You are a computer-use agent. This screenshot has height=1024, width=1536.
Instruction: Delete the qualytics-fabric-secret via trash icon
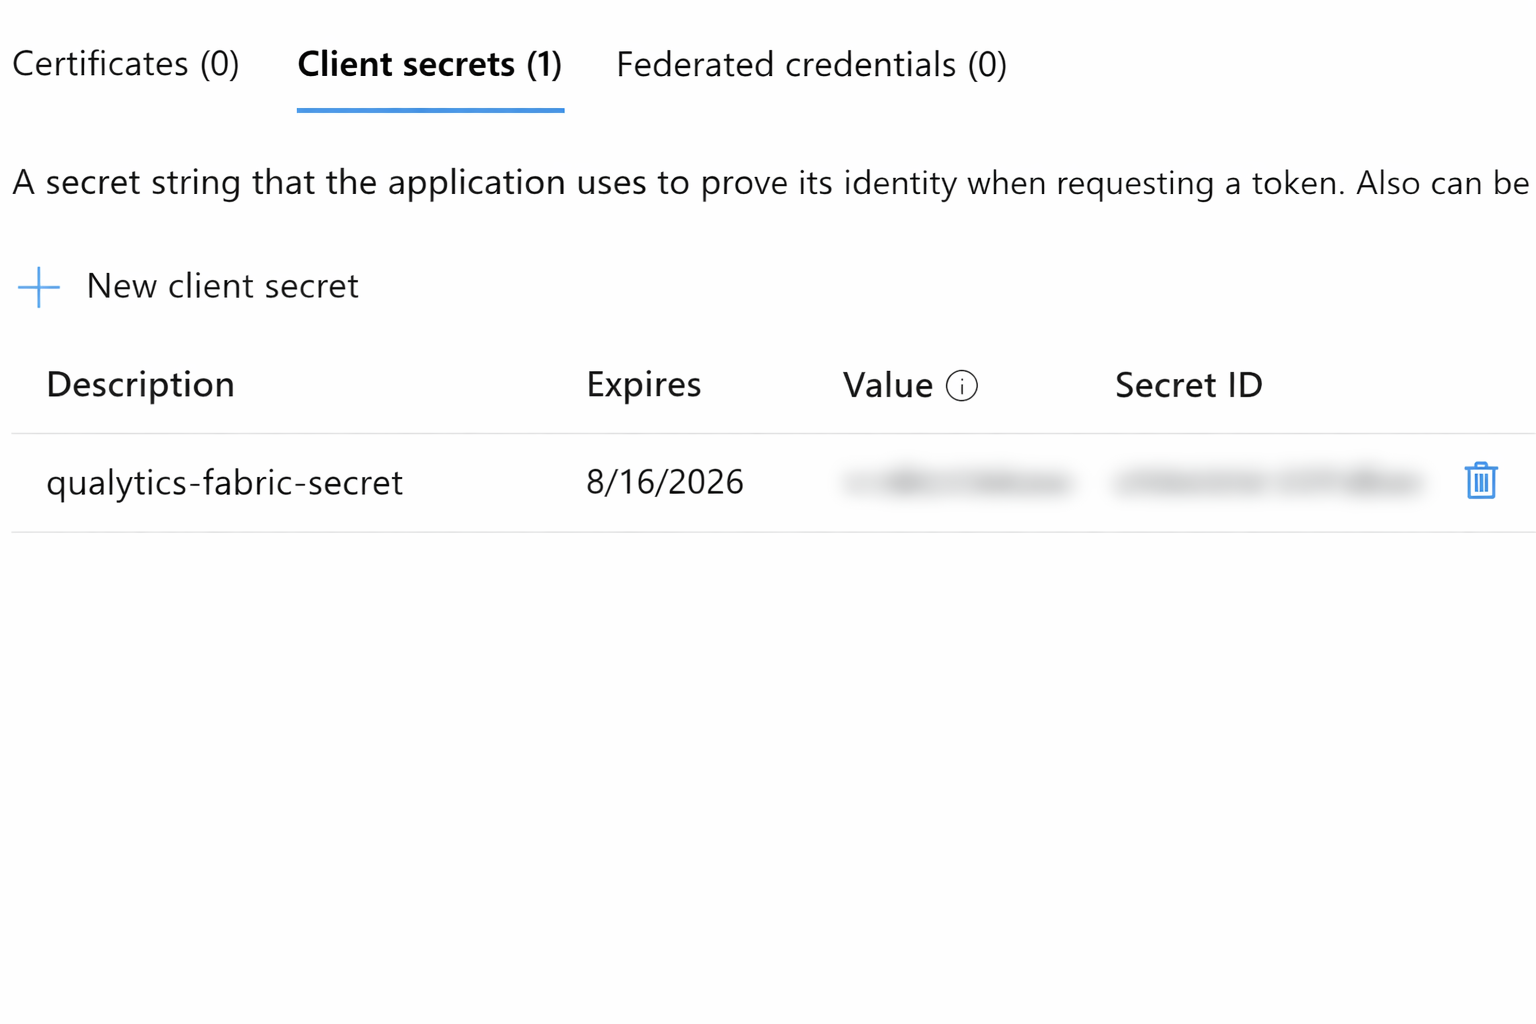point(1481,481)
